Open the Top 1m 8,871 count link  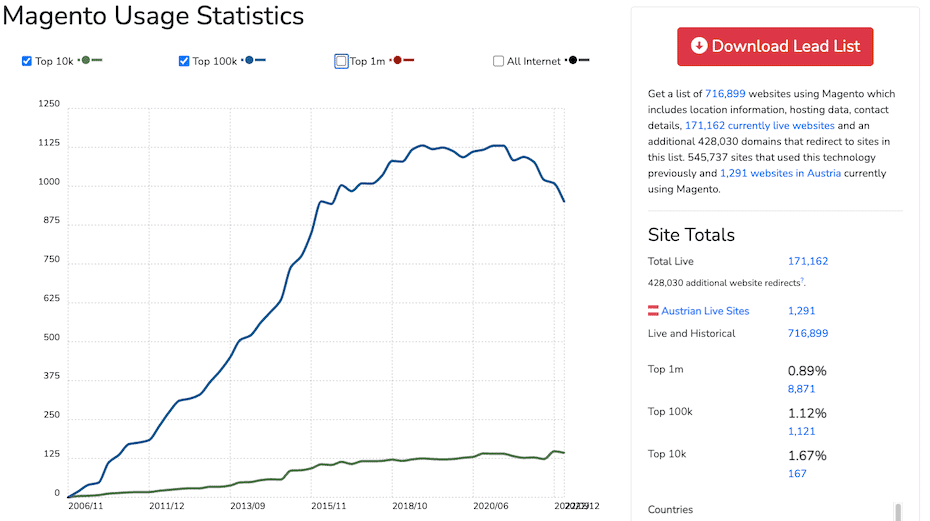[x=801, y=389]
